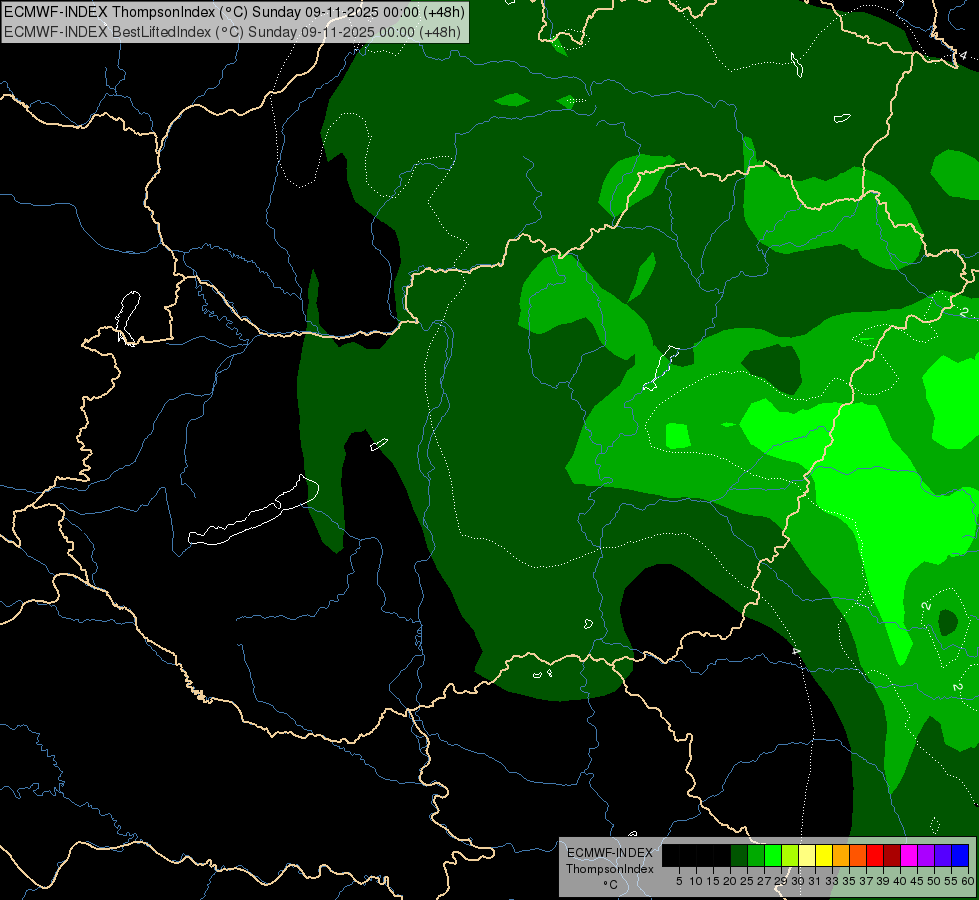Select the medium green 25–27 legend swatch

tap(756, 855)
